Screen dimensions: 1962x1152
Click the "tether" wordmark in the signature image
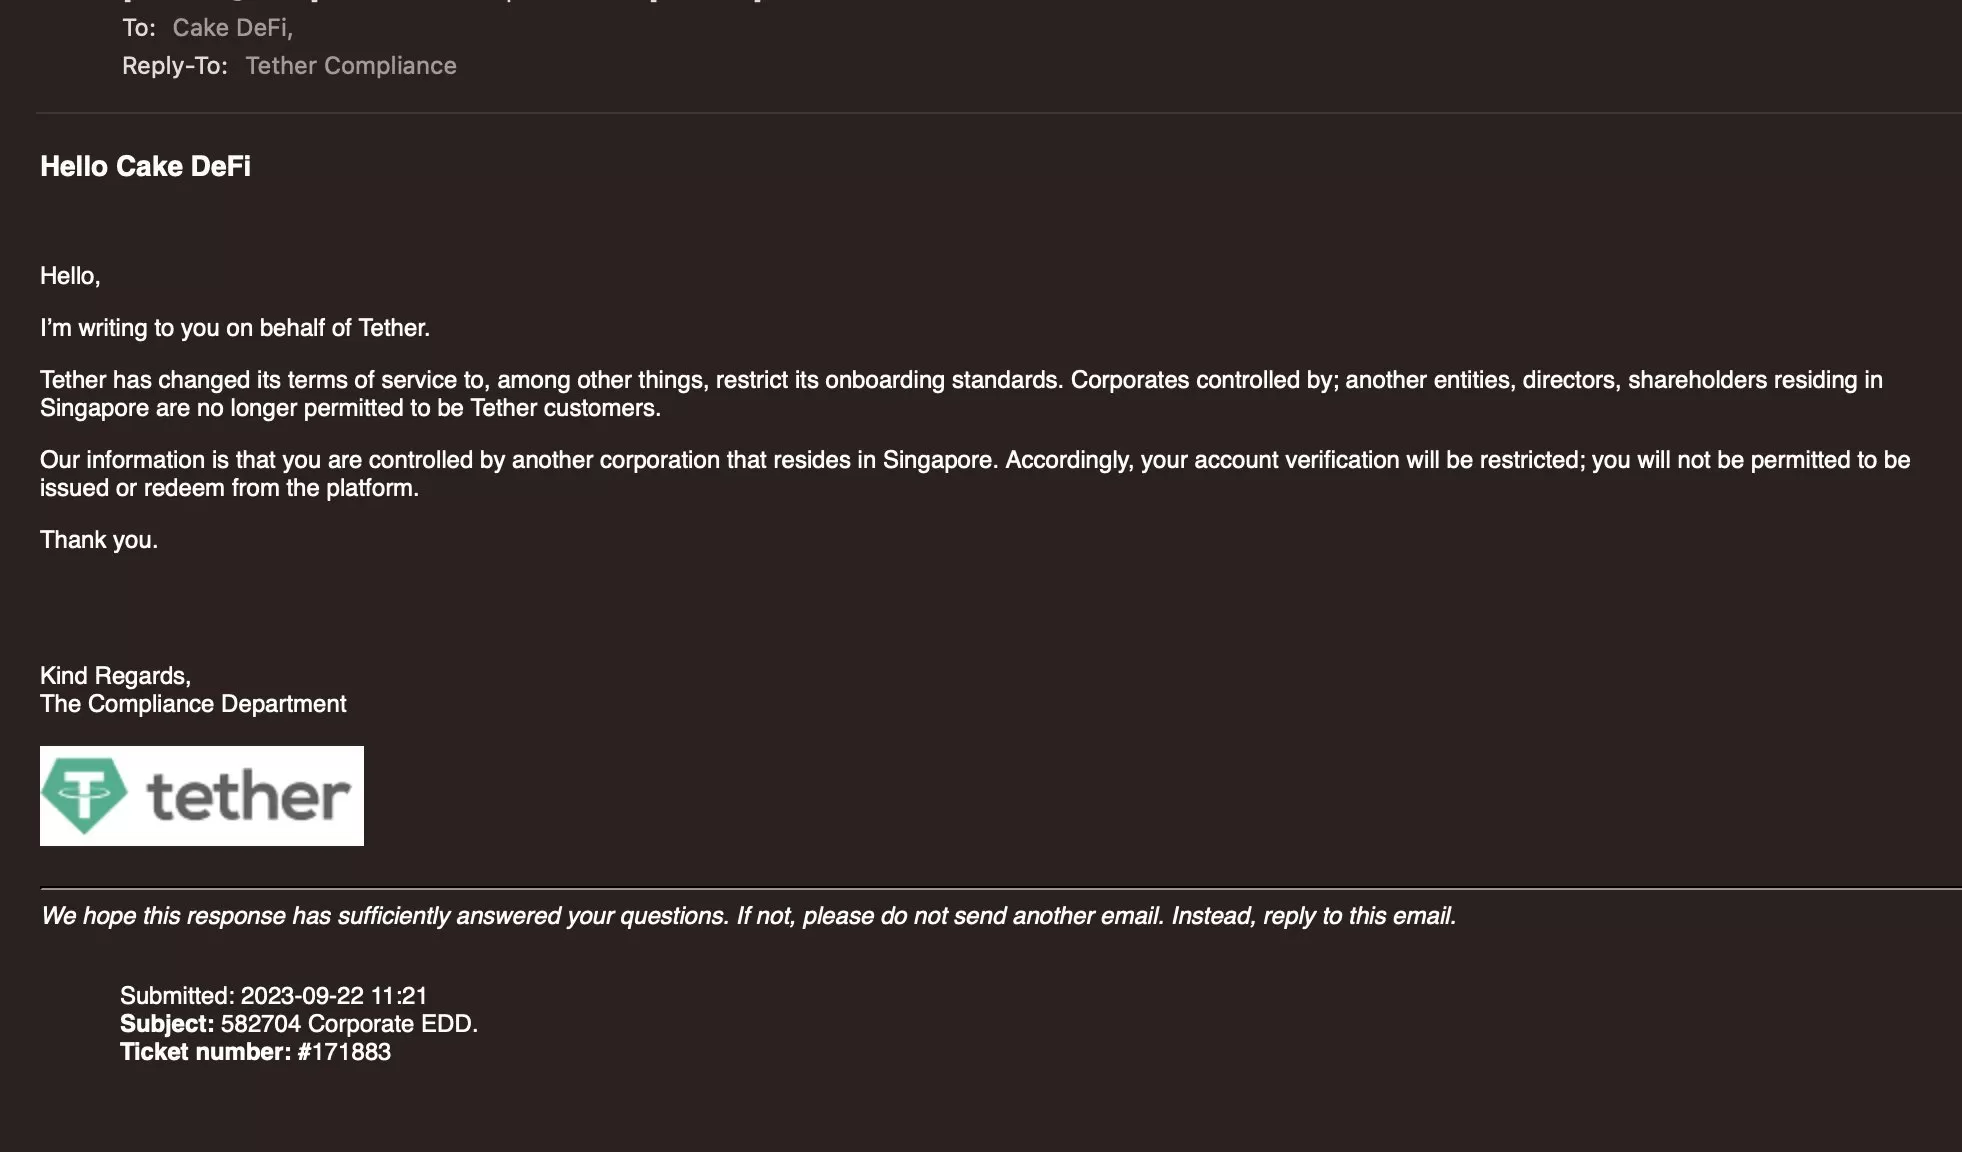(x=248, y=797)
